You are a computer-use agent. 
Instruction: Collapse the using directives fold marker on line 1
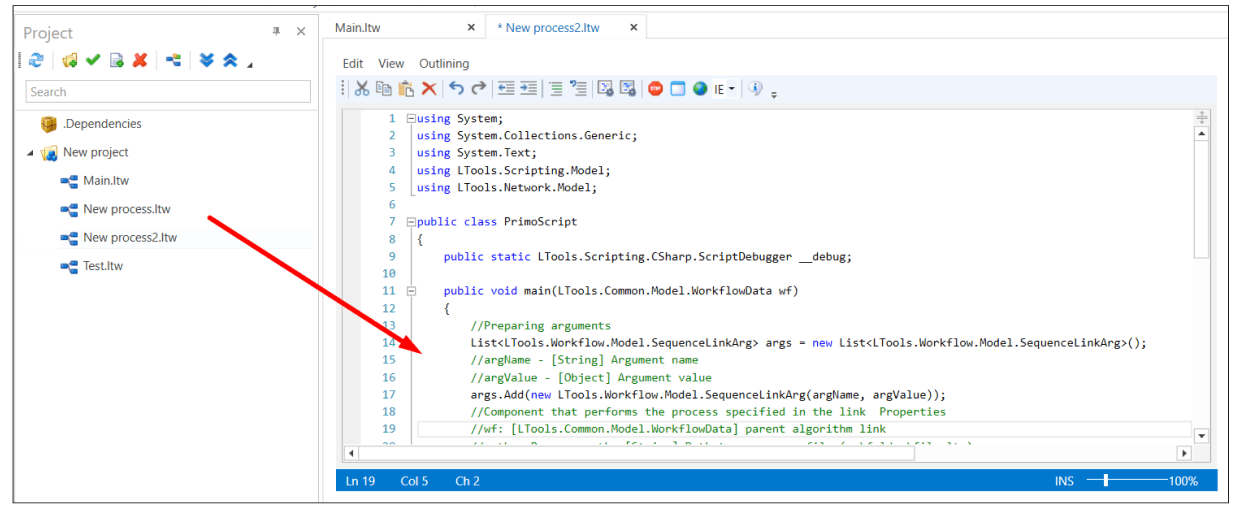point(411,119)
